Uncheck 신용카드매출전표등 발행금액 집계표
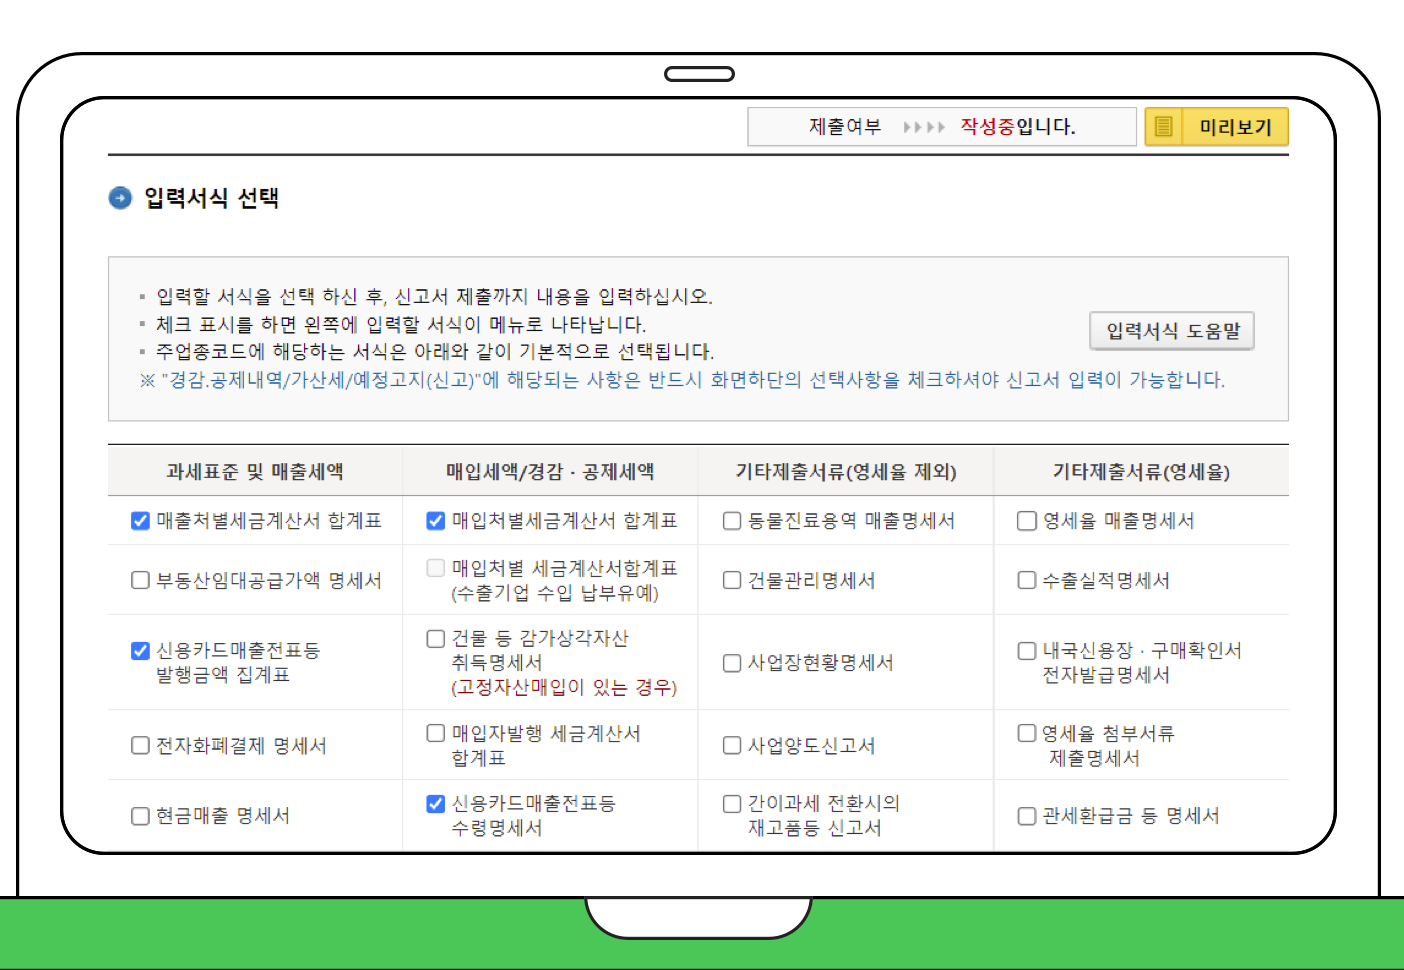The height and width of the screenshot is (970, 1404). [x=139, y=649]
